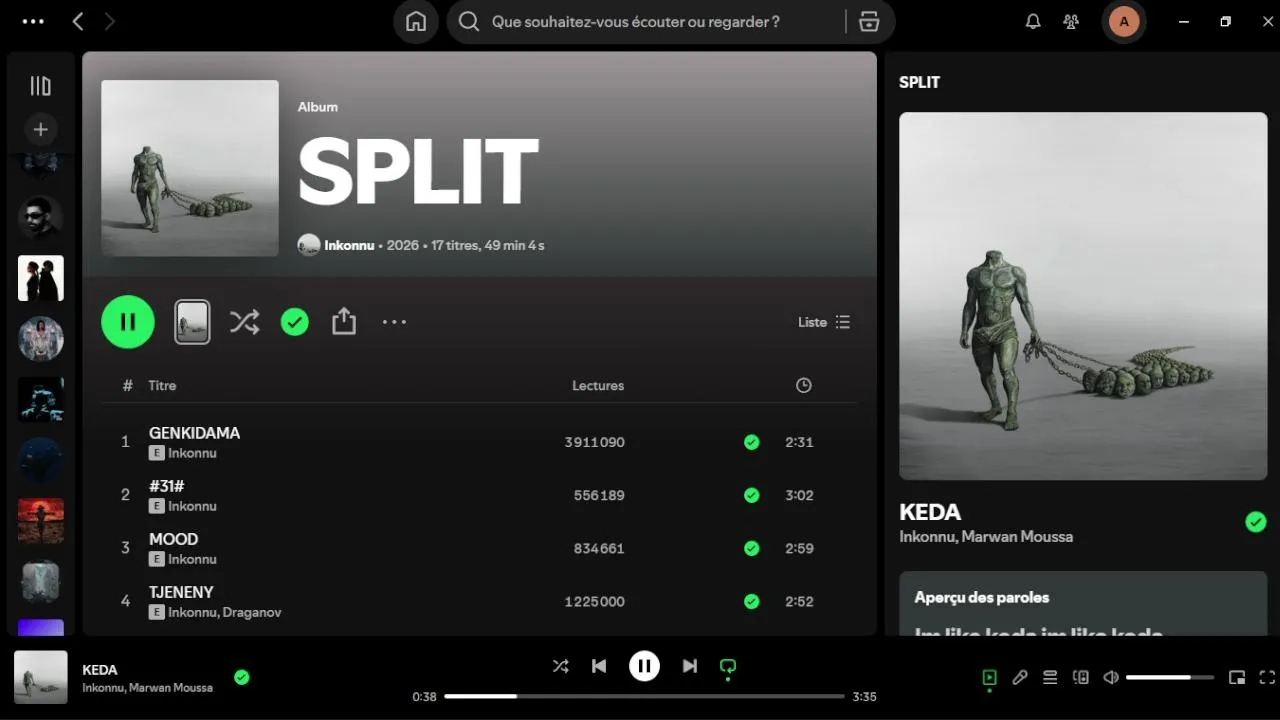Open the mini player icon
The image size is (1280, 720).
tap(1237, 677)
